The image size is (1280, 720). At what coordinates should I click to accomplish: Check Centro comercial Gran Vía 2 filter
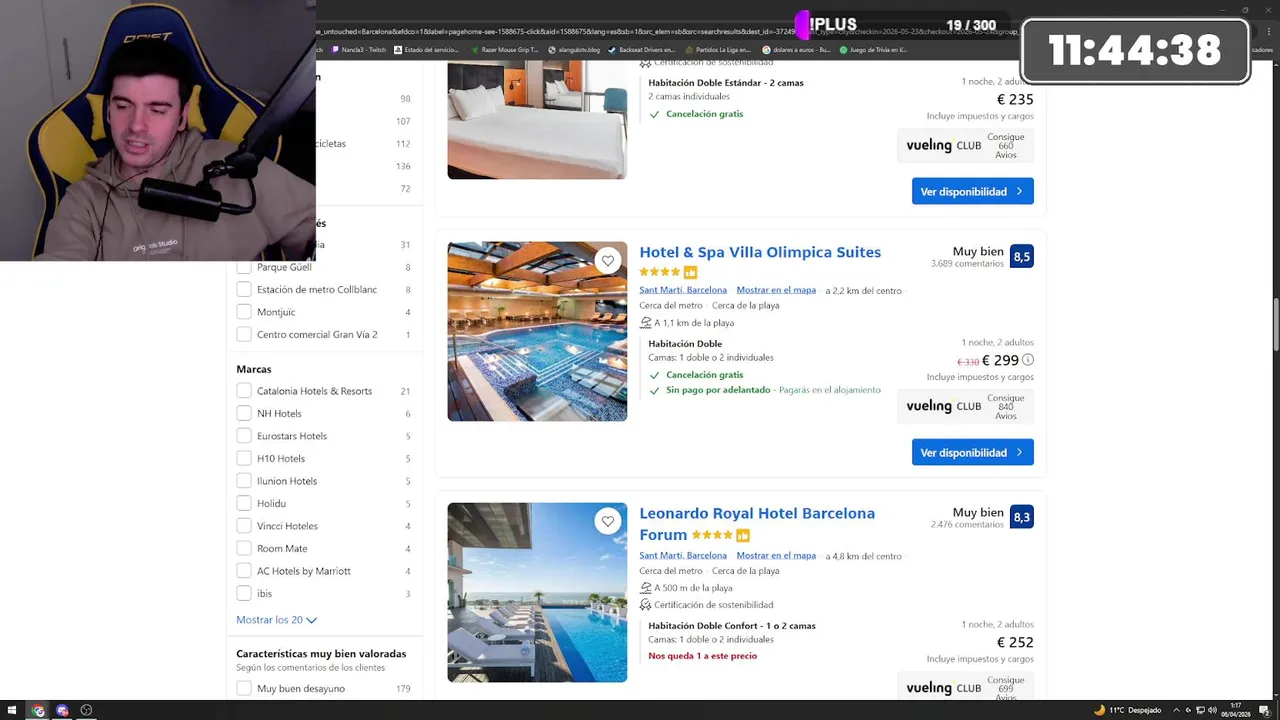tap(244, 334)
